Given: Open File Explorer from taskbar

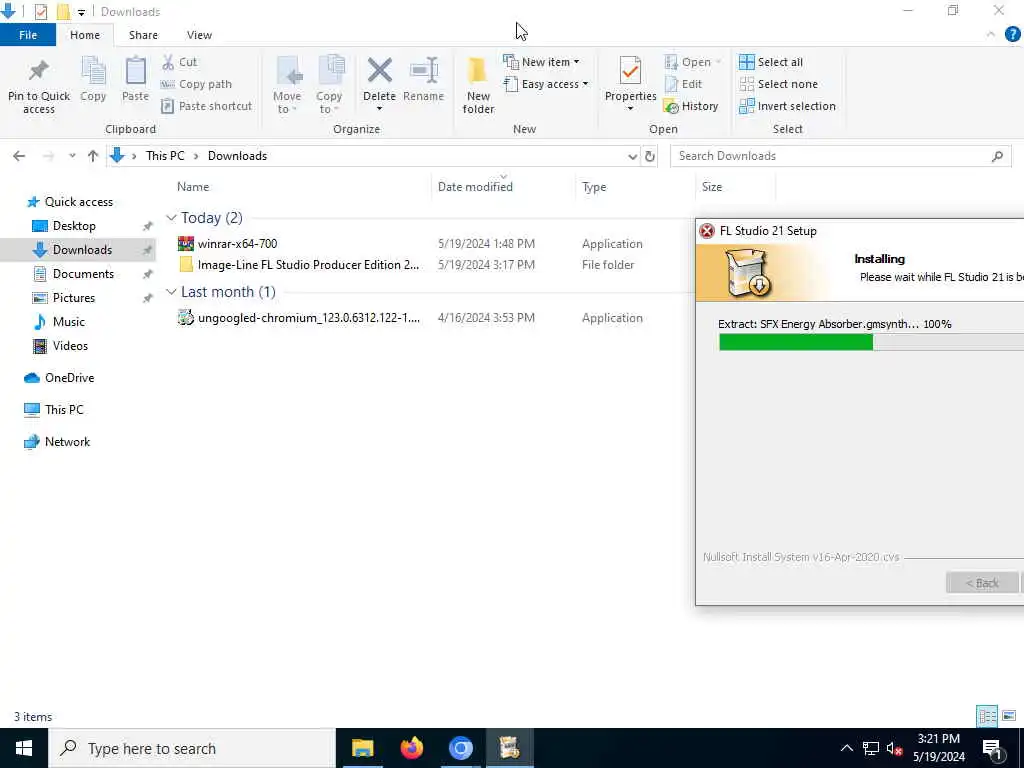Looking at the screenshot, I should pos(362,748).
